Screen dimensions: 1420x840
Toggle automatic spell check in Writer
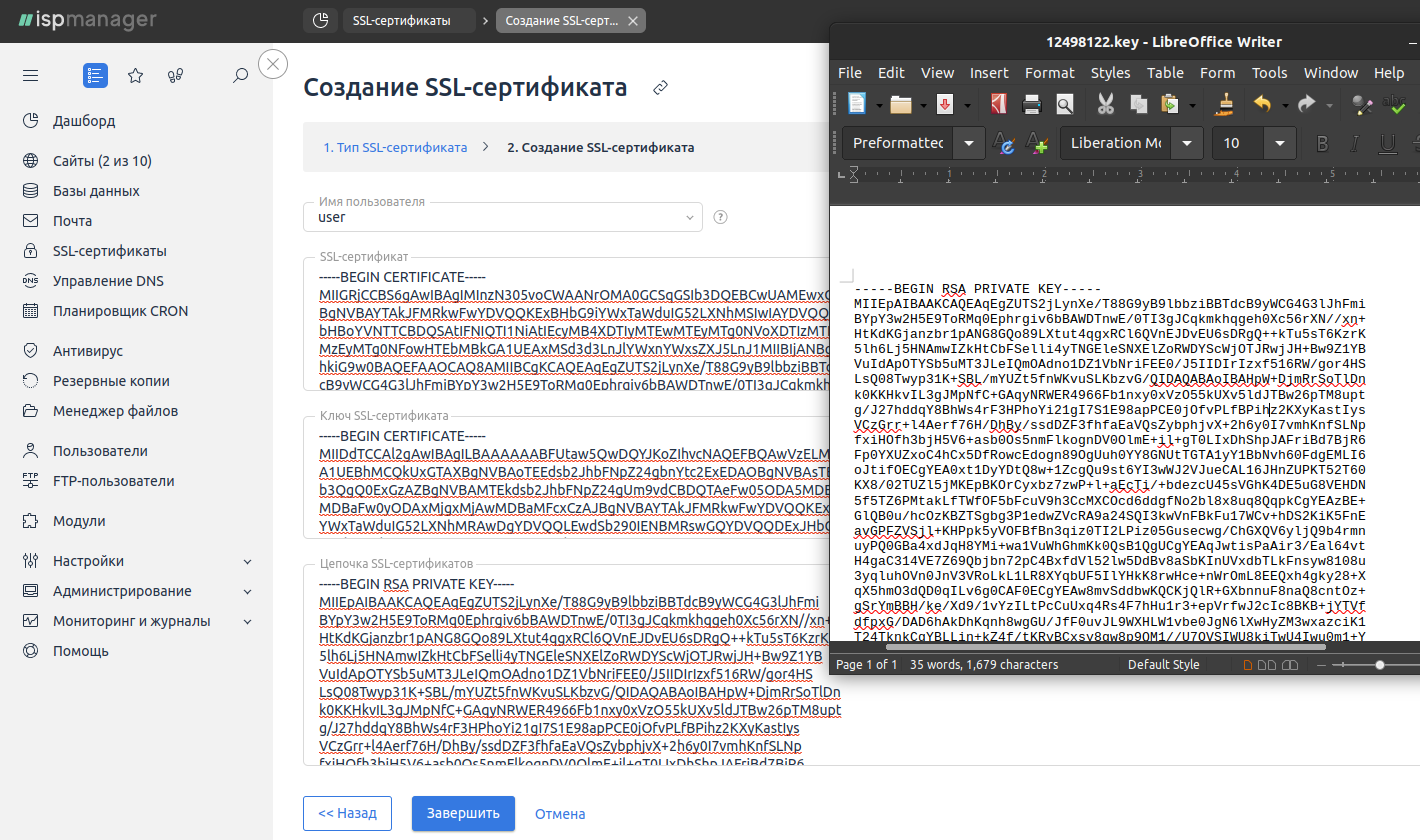pos(1395,103)
